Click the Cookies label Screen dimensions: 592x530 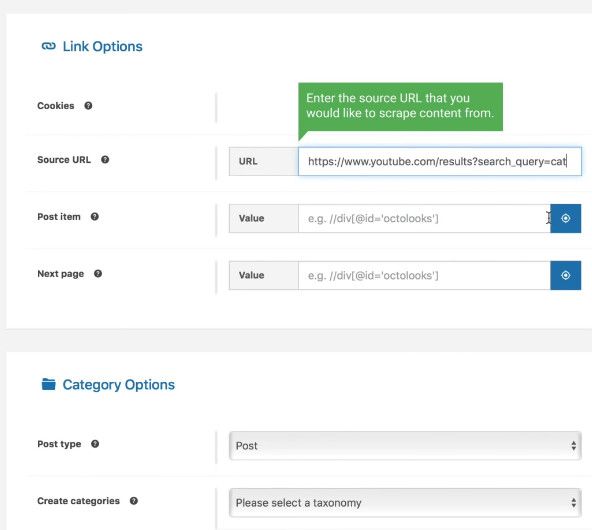click(56, 106)
